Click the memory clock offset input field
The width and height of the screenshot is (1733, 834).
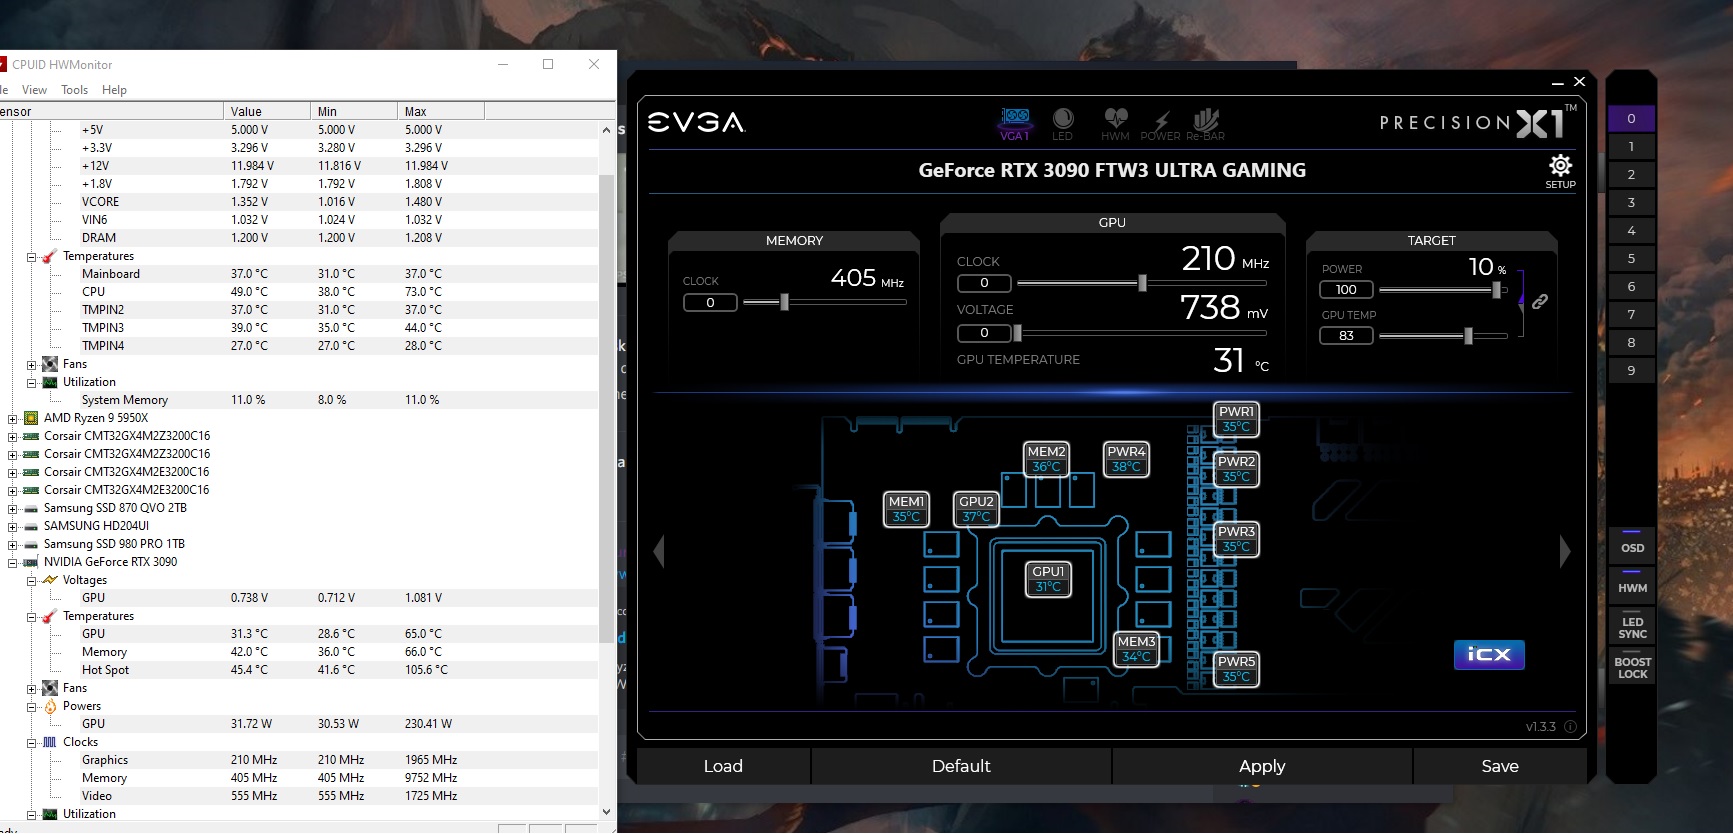(x=710, y=302)
